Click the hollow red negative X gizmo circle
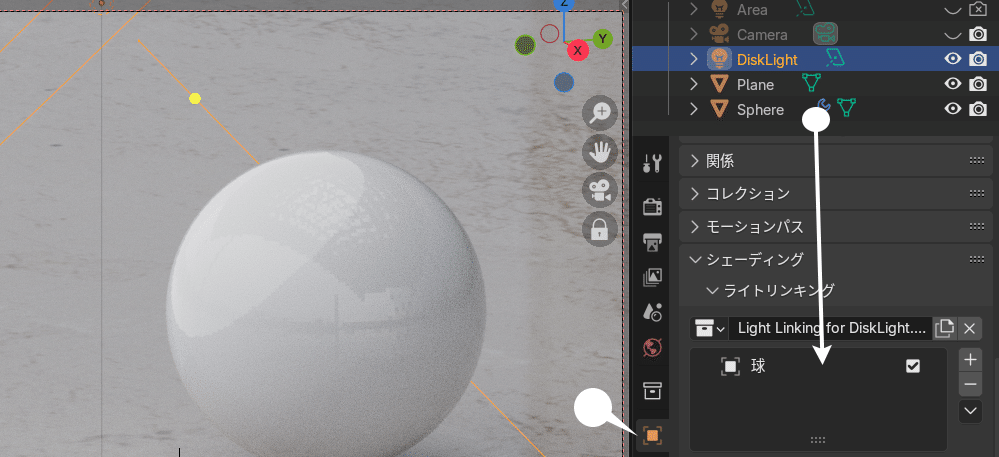This screenshot has width=999, height=457. pos(550,34)
